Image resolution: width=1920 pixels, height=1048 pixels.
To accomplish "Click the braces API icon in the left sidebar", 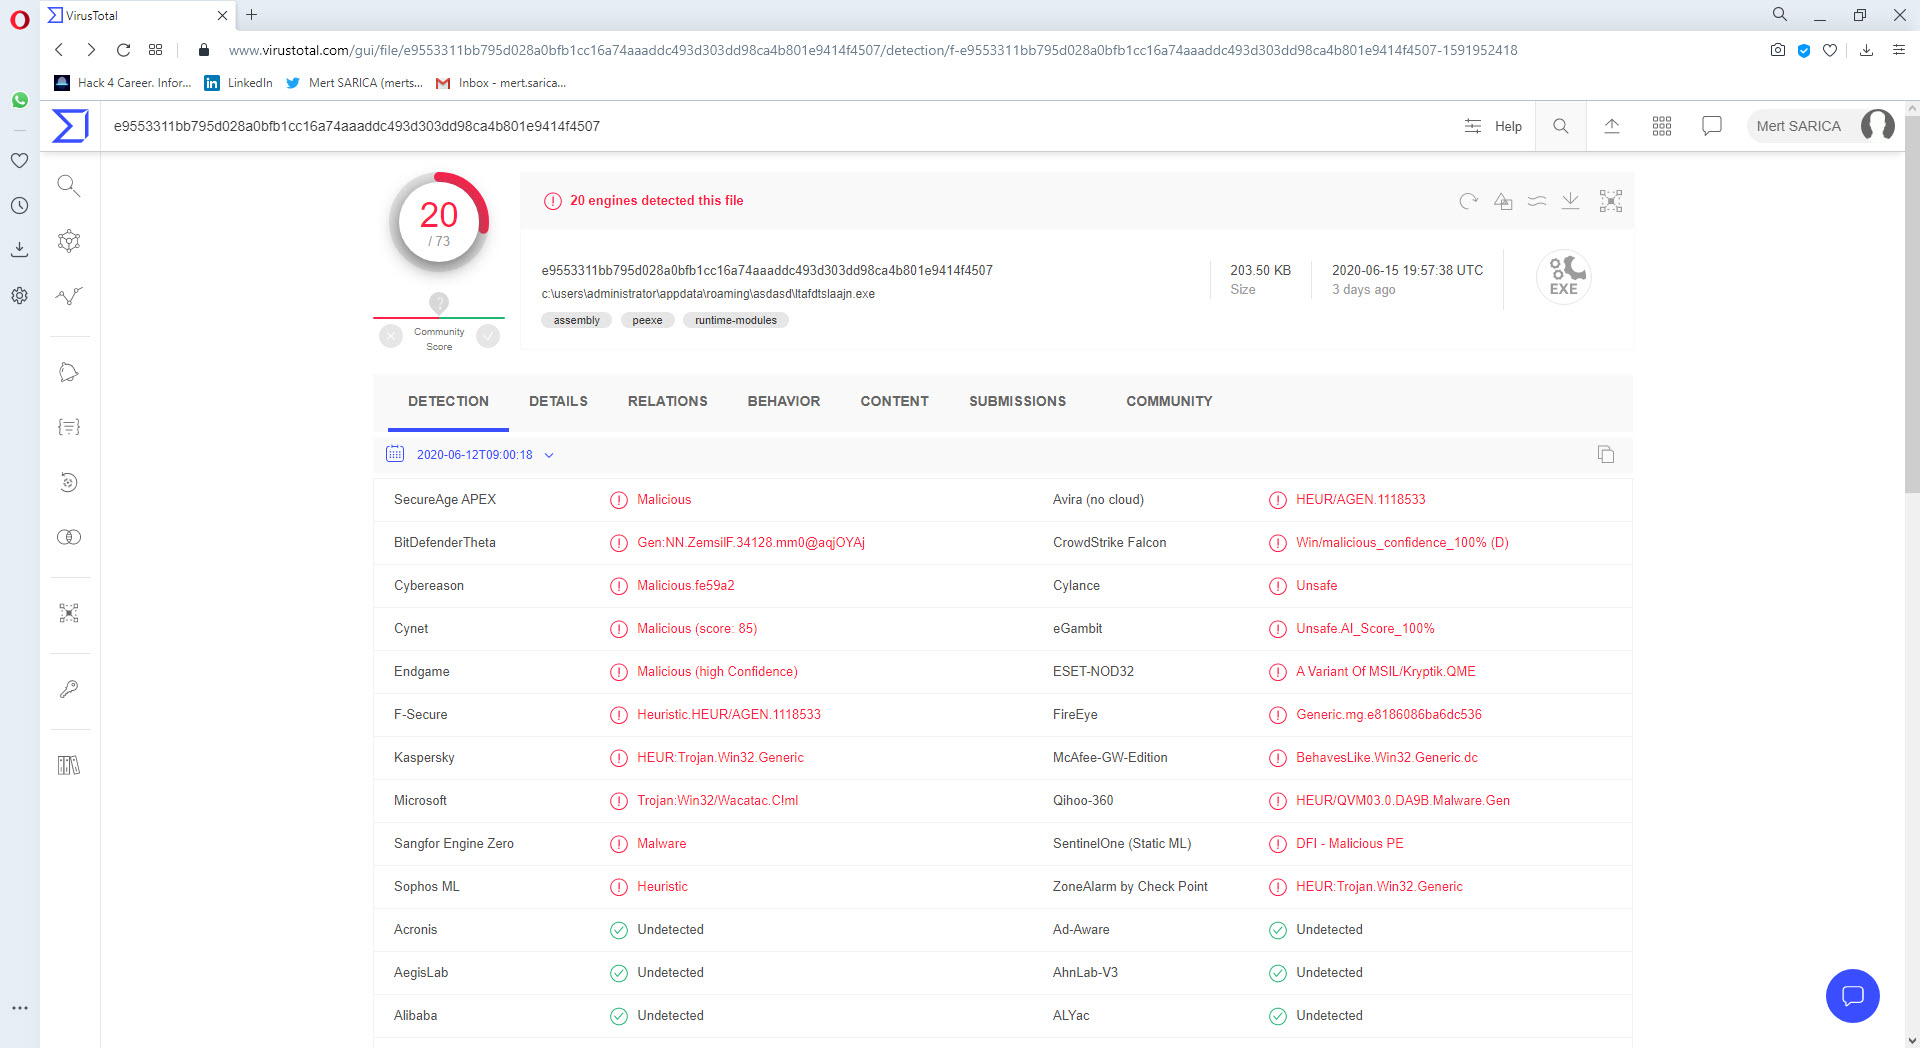I will pyautogui.click(x=69, y=427).
